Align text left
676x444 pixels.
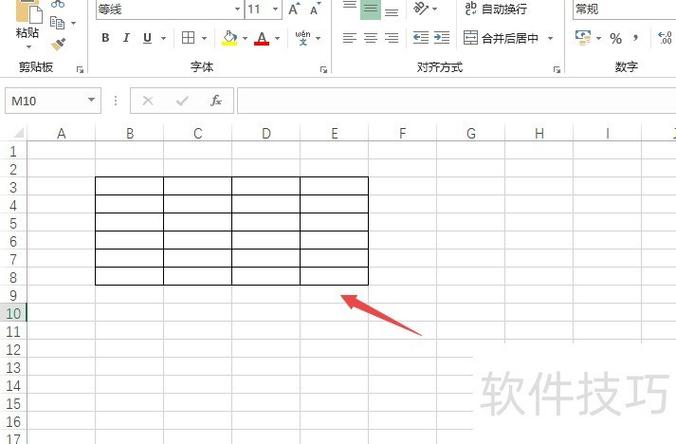(x=350, y=38)
